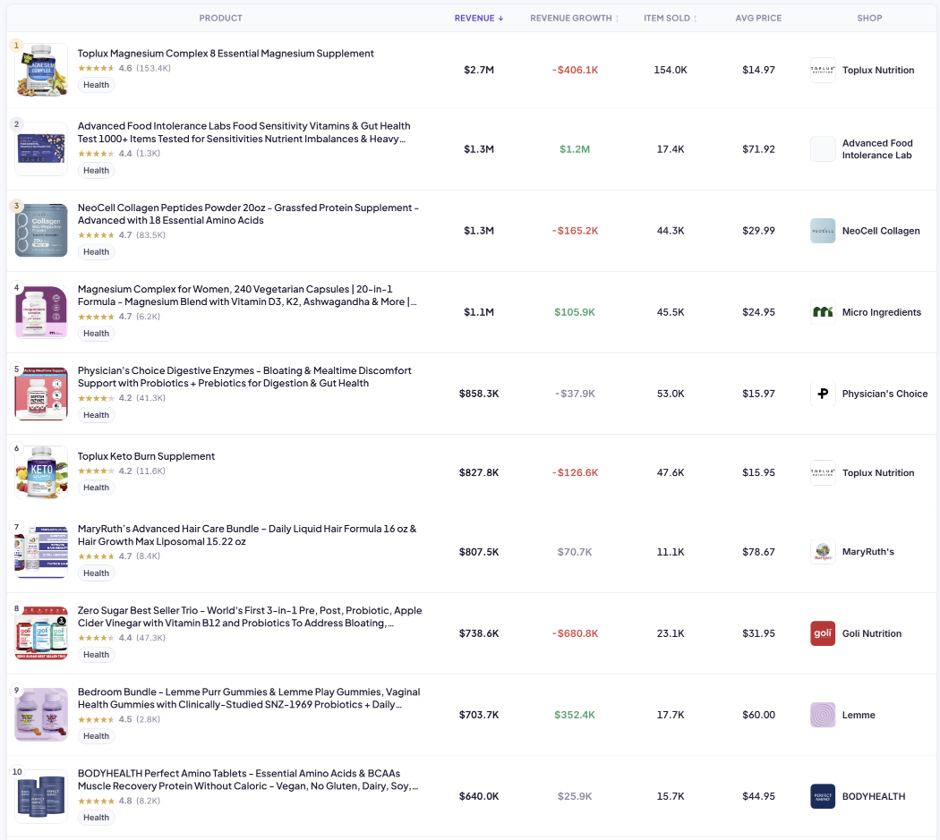Sort table by Revenue column header
The height and width of the screenshot is (840, 940).
coord(478,18)
